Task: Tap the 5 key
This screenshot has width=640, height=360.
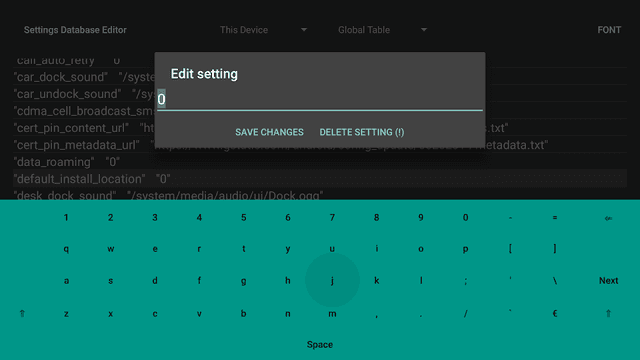Action: coord(244,218)
